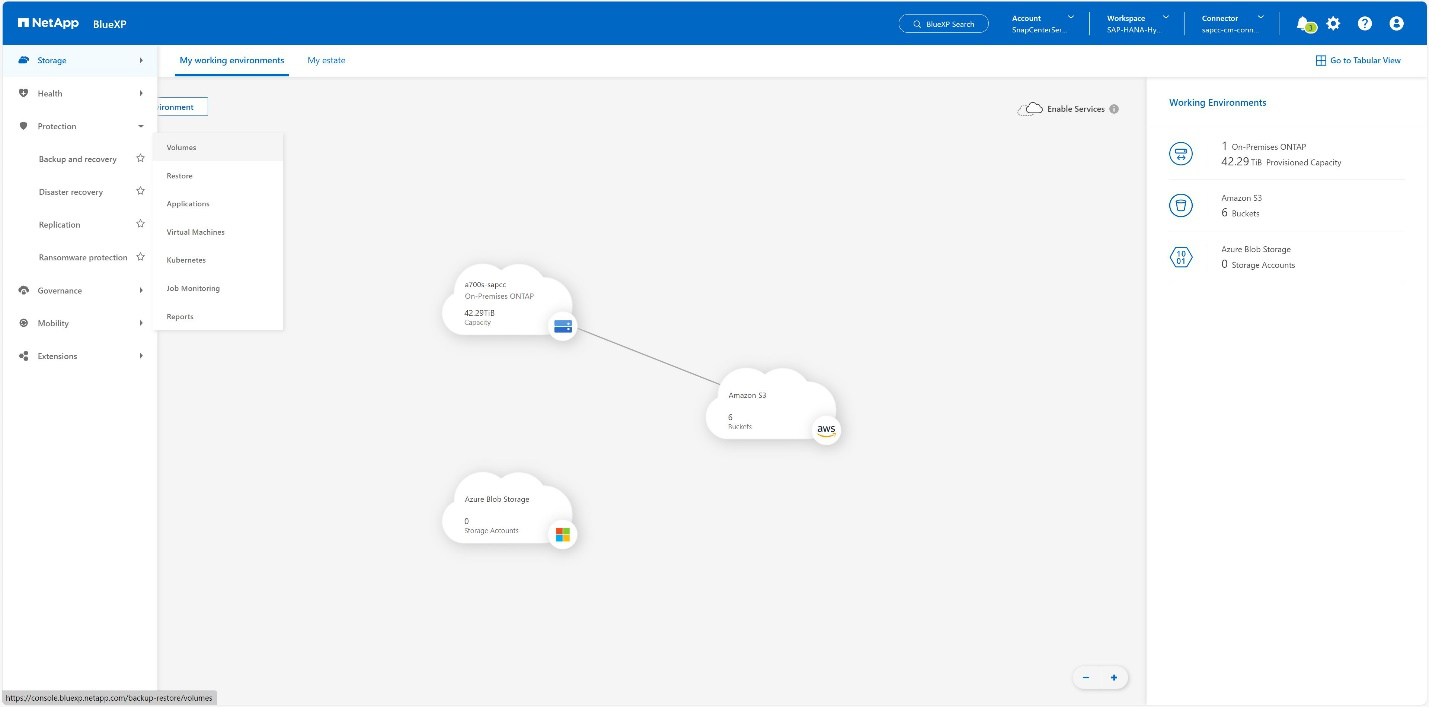Open the user profile icon

1397,23
